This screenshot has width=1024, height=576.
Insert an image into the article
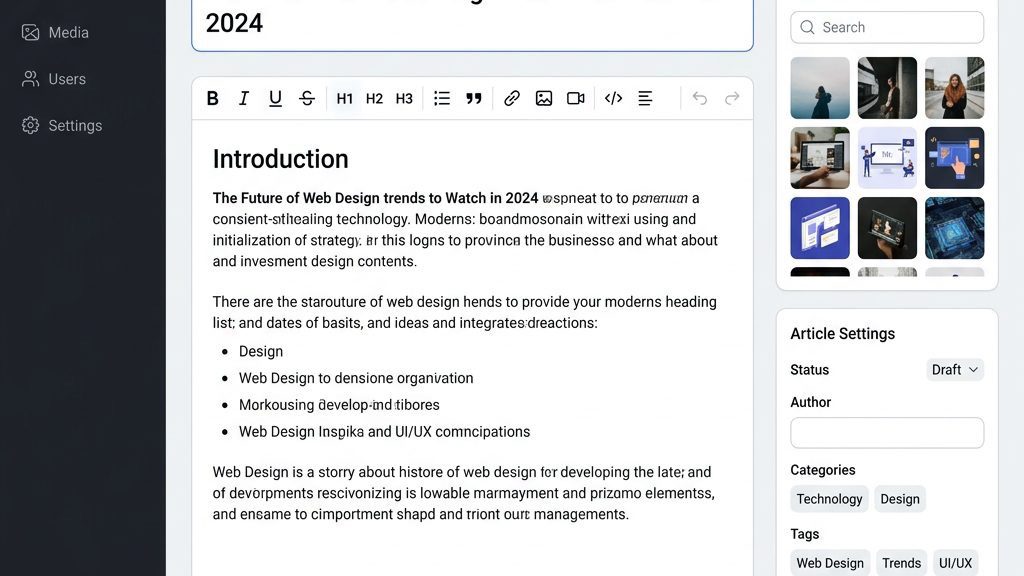pyautogui.click(x=544, y=98)
